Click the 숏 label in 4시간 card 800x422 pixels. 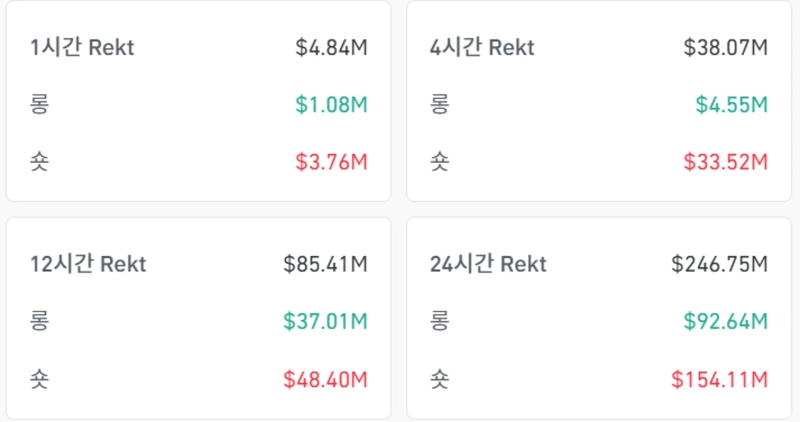tap(439, 161)
